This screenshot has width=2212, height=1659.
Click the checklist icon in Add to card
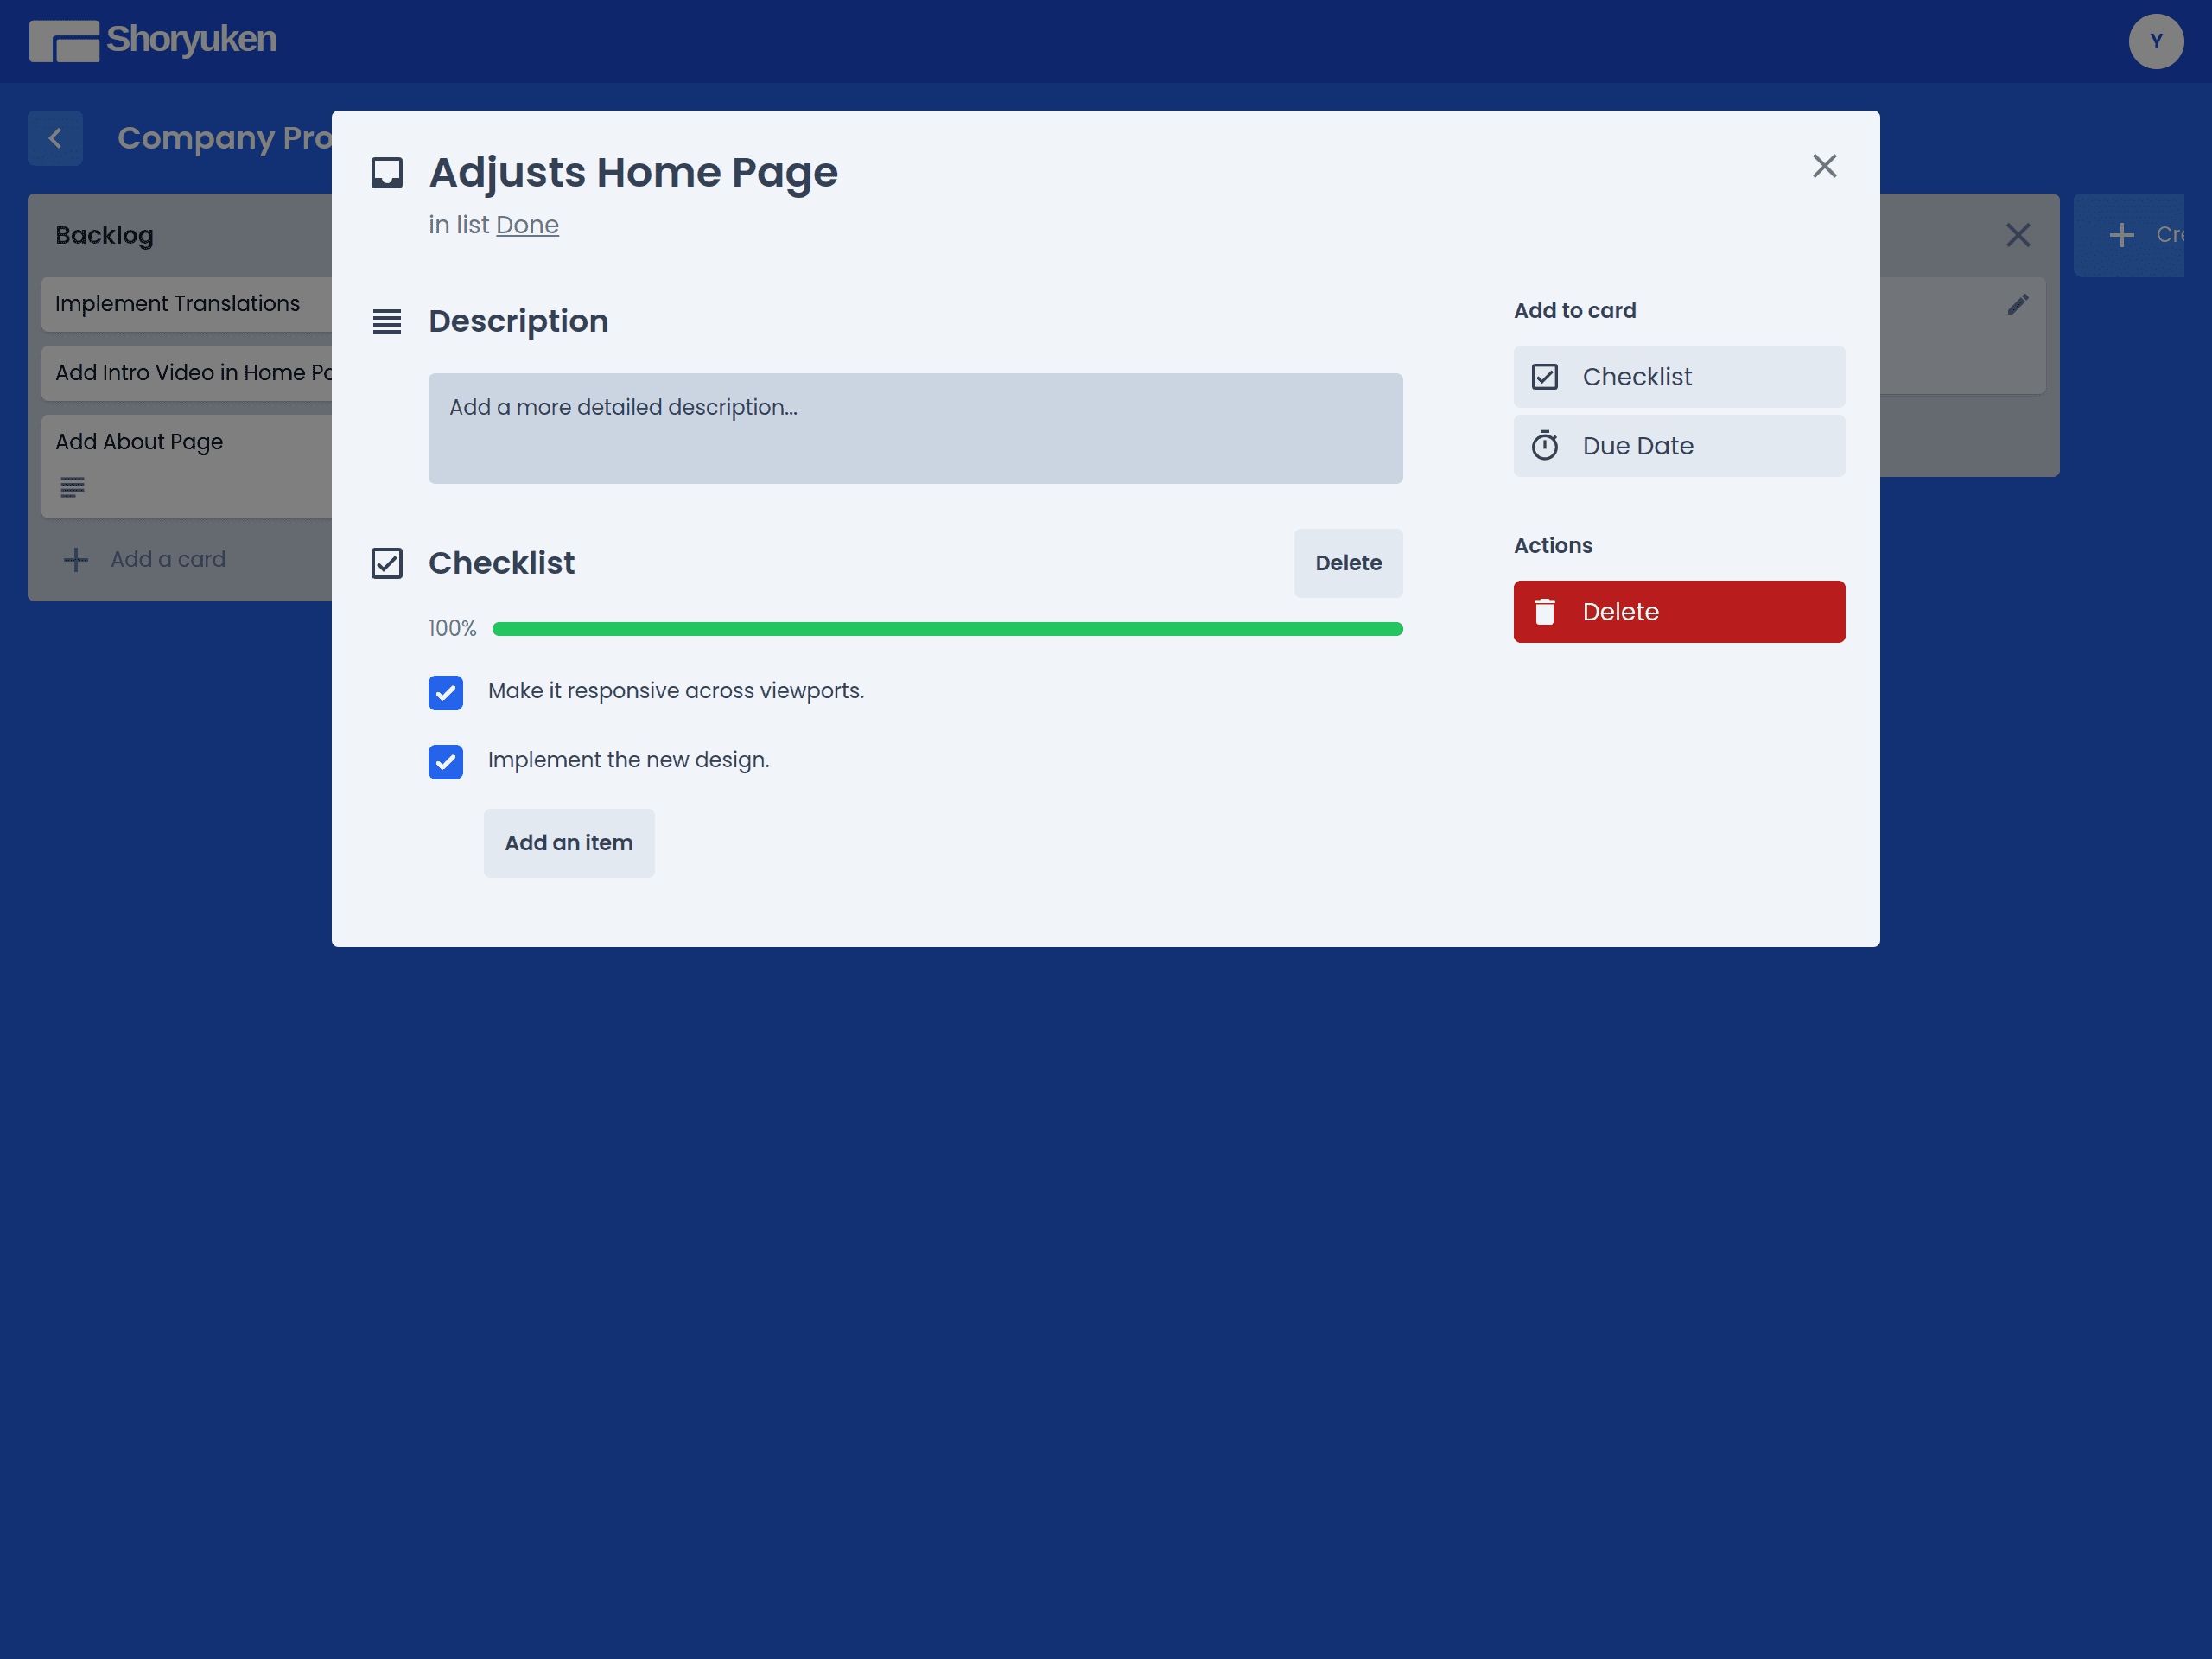tap(1543, 377)
